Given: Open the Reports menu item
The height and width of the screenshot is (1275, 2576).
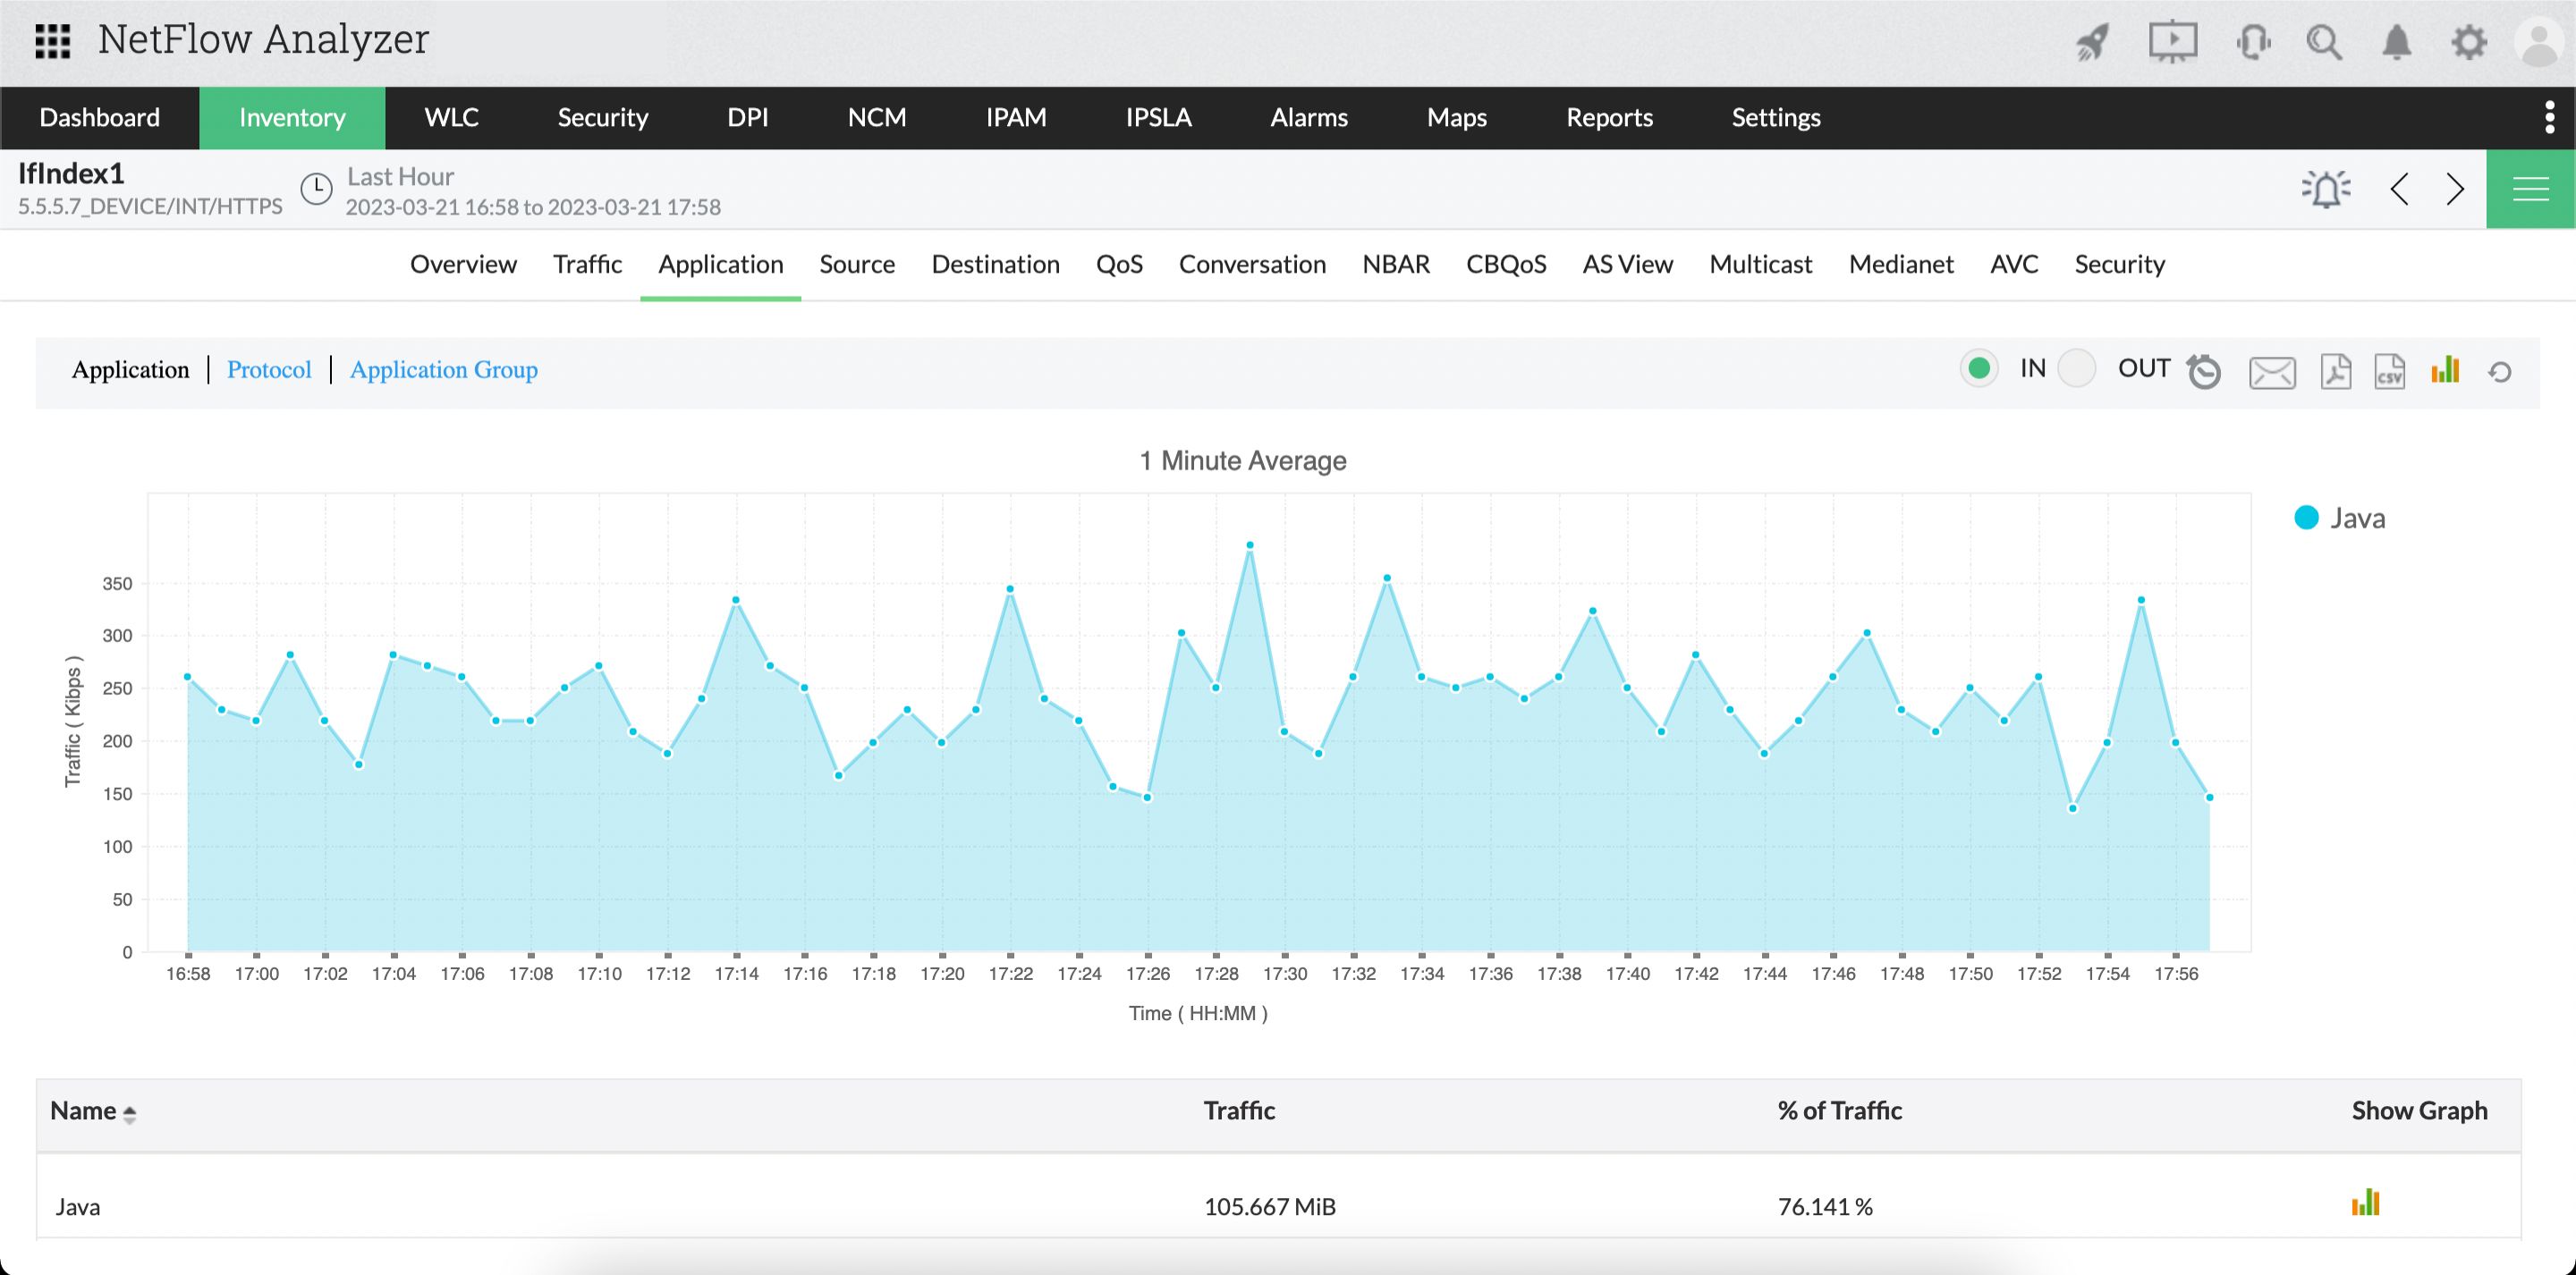Looking at the screenshot, I should click(1608, 117).
